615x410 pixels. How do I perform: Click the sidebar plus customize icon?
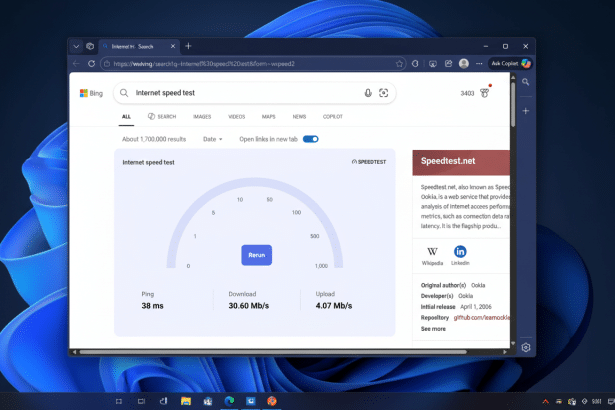pos(526,111)
